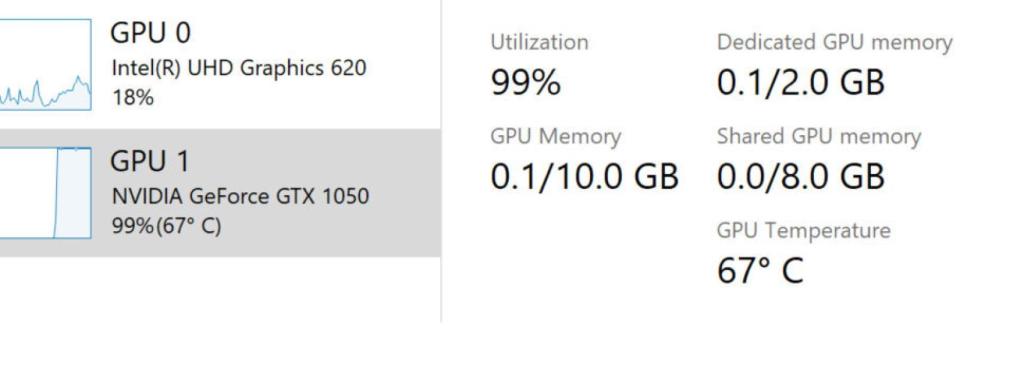The width and height of the screenshot is (1024, 384).
Task: Select the GPU 0 usage graph thumbnail
Action: [x=45, y=64]
